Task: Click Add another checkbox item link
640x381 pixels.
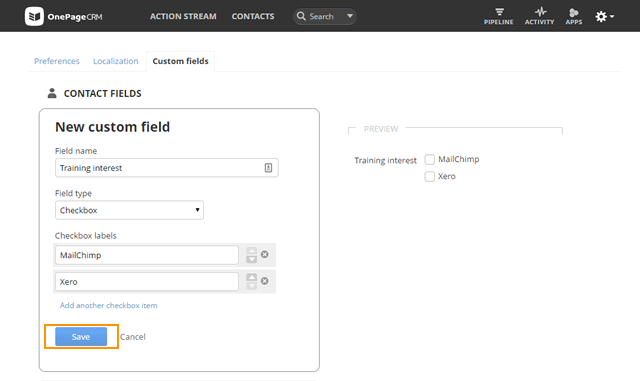Action: 109,305
